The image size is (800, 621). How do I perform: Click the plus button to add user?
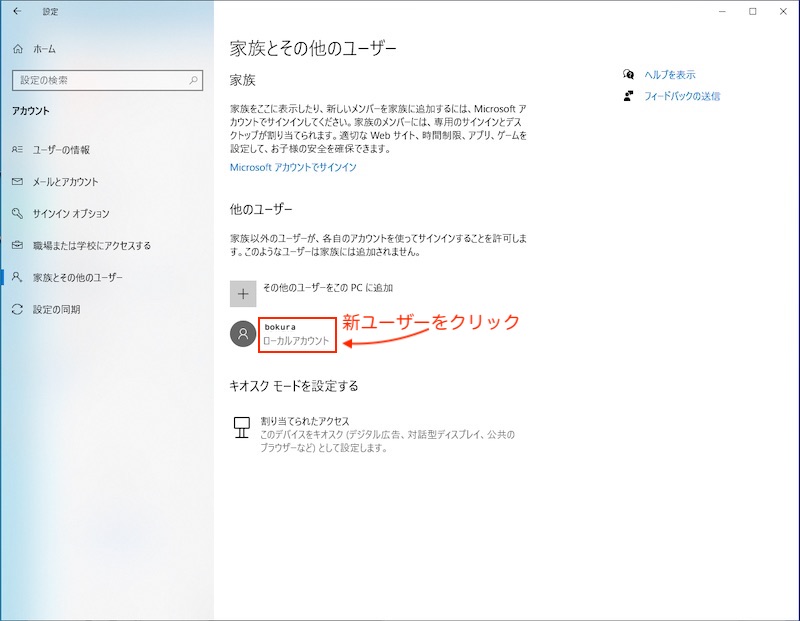(x=243, y=294)
